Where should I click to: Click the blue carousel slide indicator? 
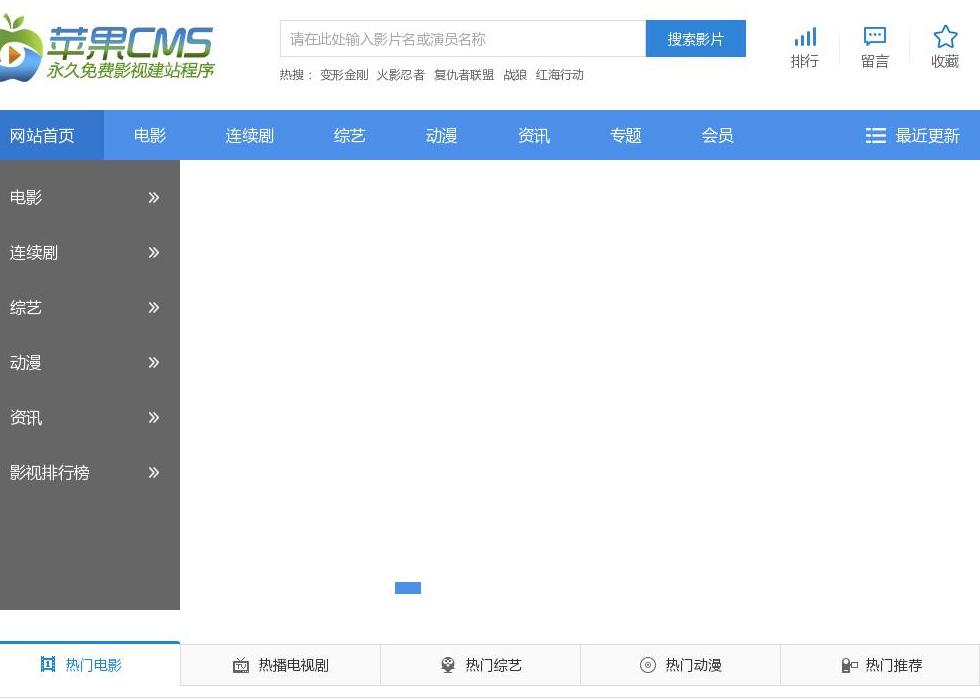coord(408,588)
